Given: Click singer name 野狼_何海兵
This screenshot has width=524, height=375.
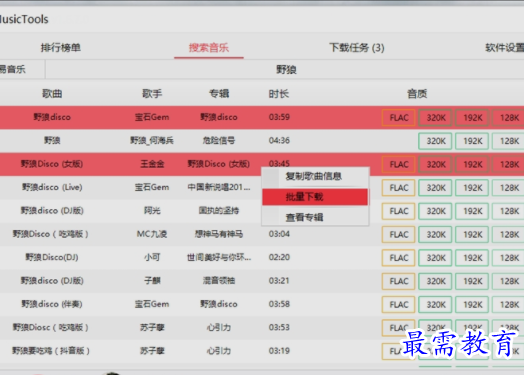Looking at the screenshot, I should (152, 140).
